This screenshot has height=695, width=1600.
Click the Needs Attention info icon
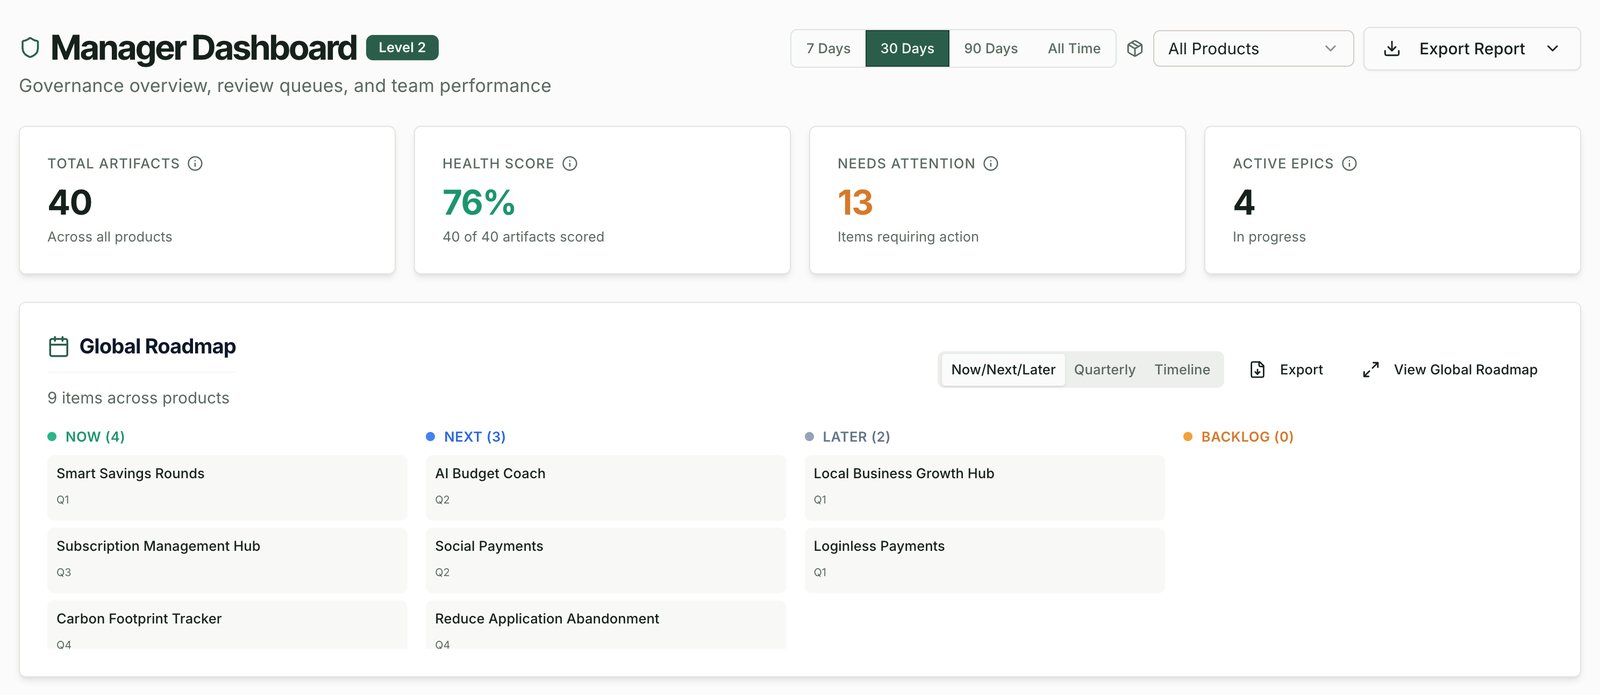point(991,163)
